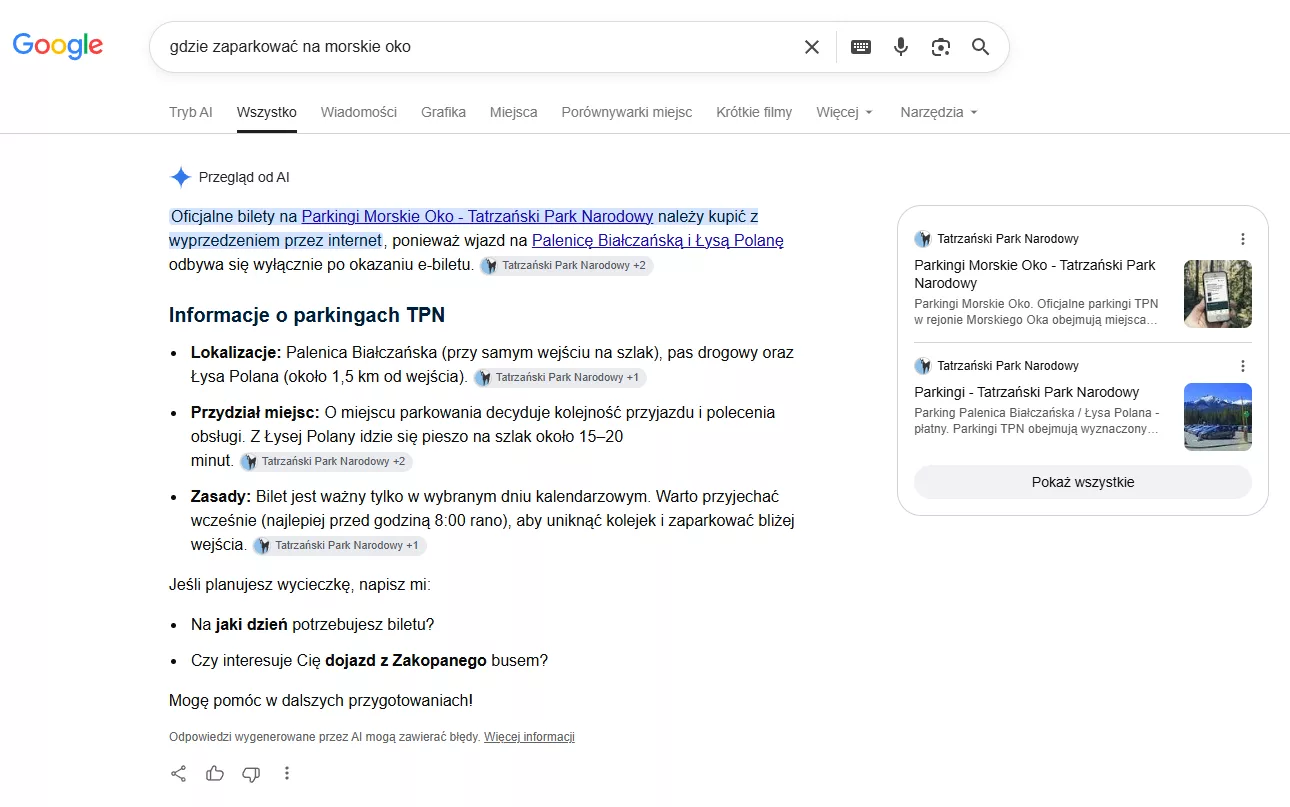Open Palenicę Białczańską i Łysą Polanę link
This screenshot has width=1290, height=807.
tap(658, 240)
